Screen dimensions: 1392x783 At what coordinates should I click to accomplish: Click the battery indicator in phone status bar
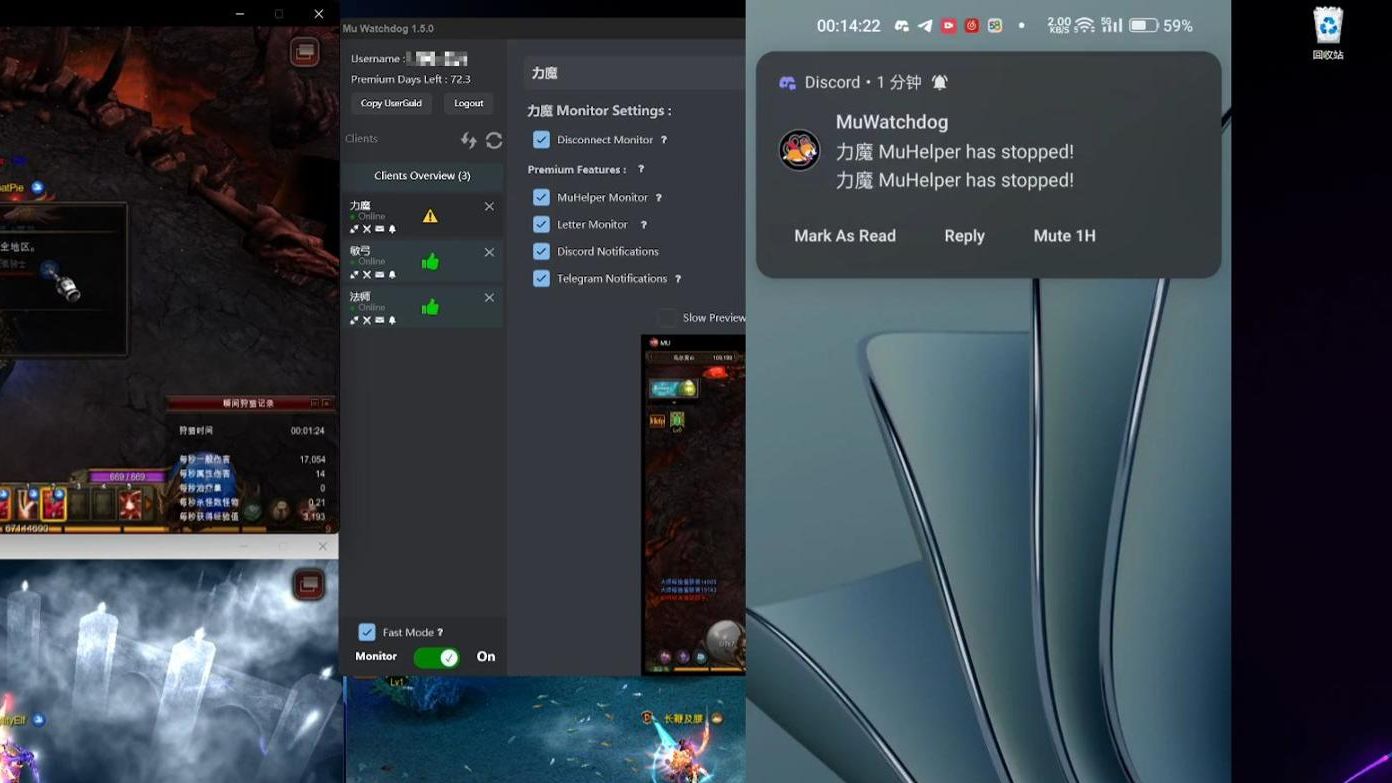(1144, 26)
